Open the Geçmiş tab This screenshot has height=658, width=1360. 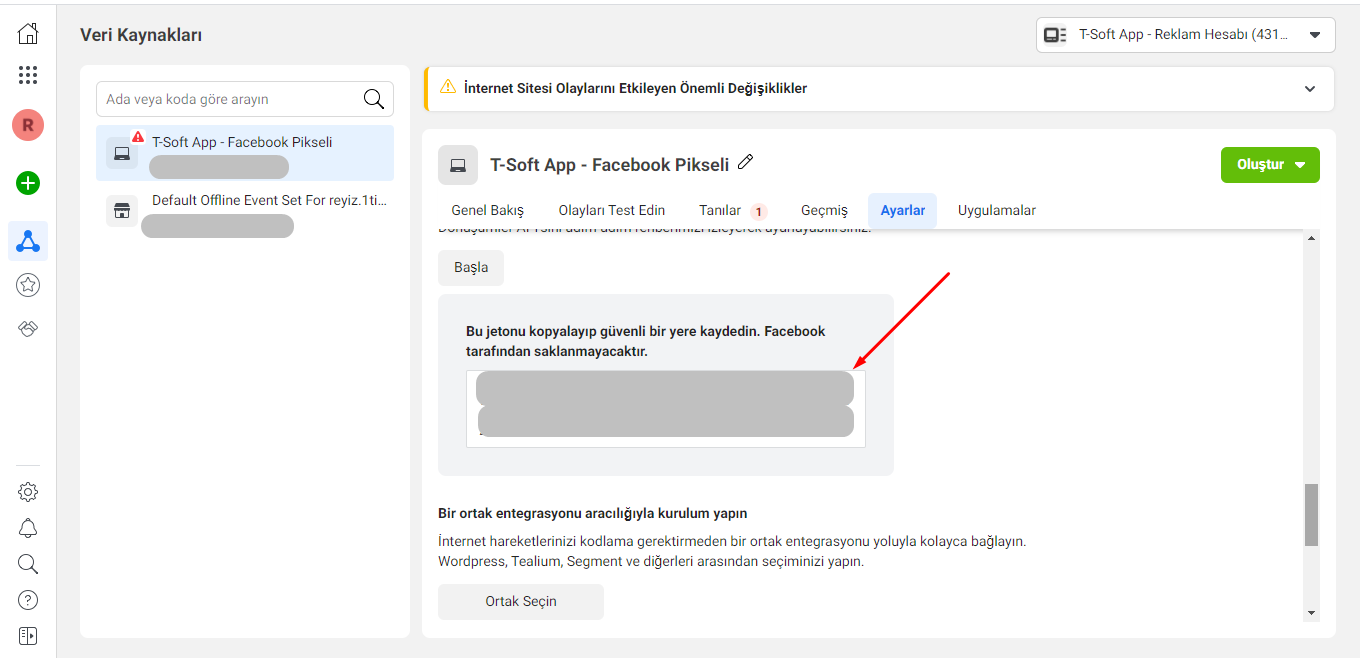pyautogui.click(x=824, y=210)
